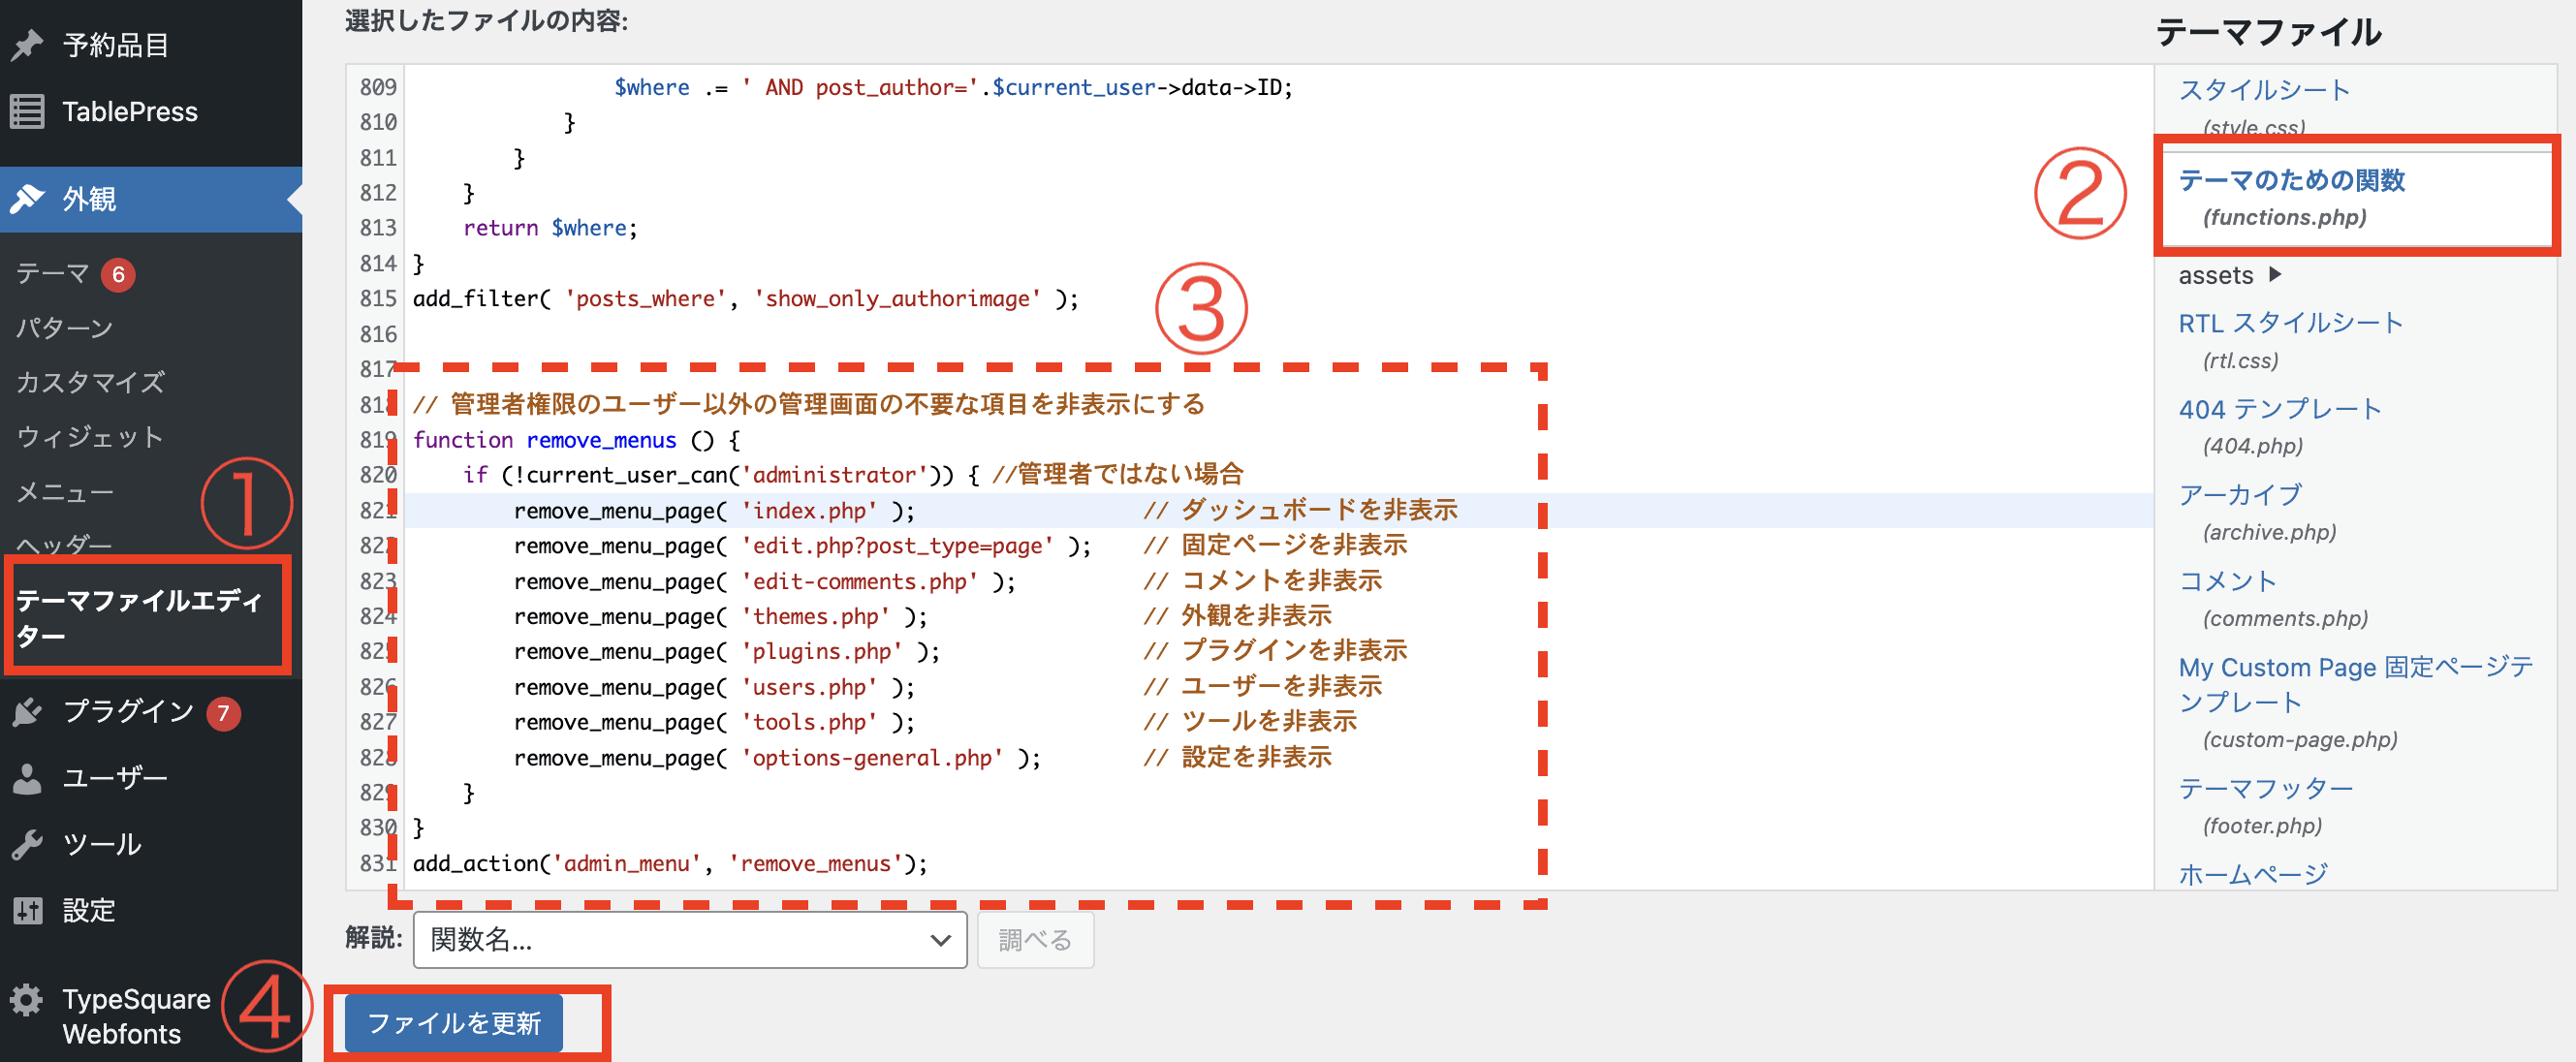
Task: Open 404 テンプレート file link
Action: click(x=2279, y=408)
